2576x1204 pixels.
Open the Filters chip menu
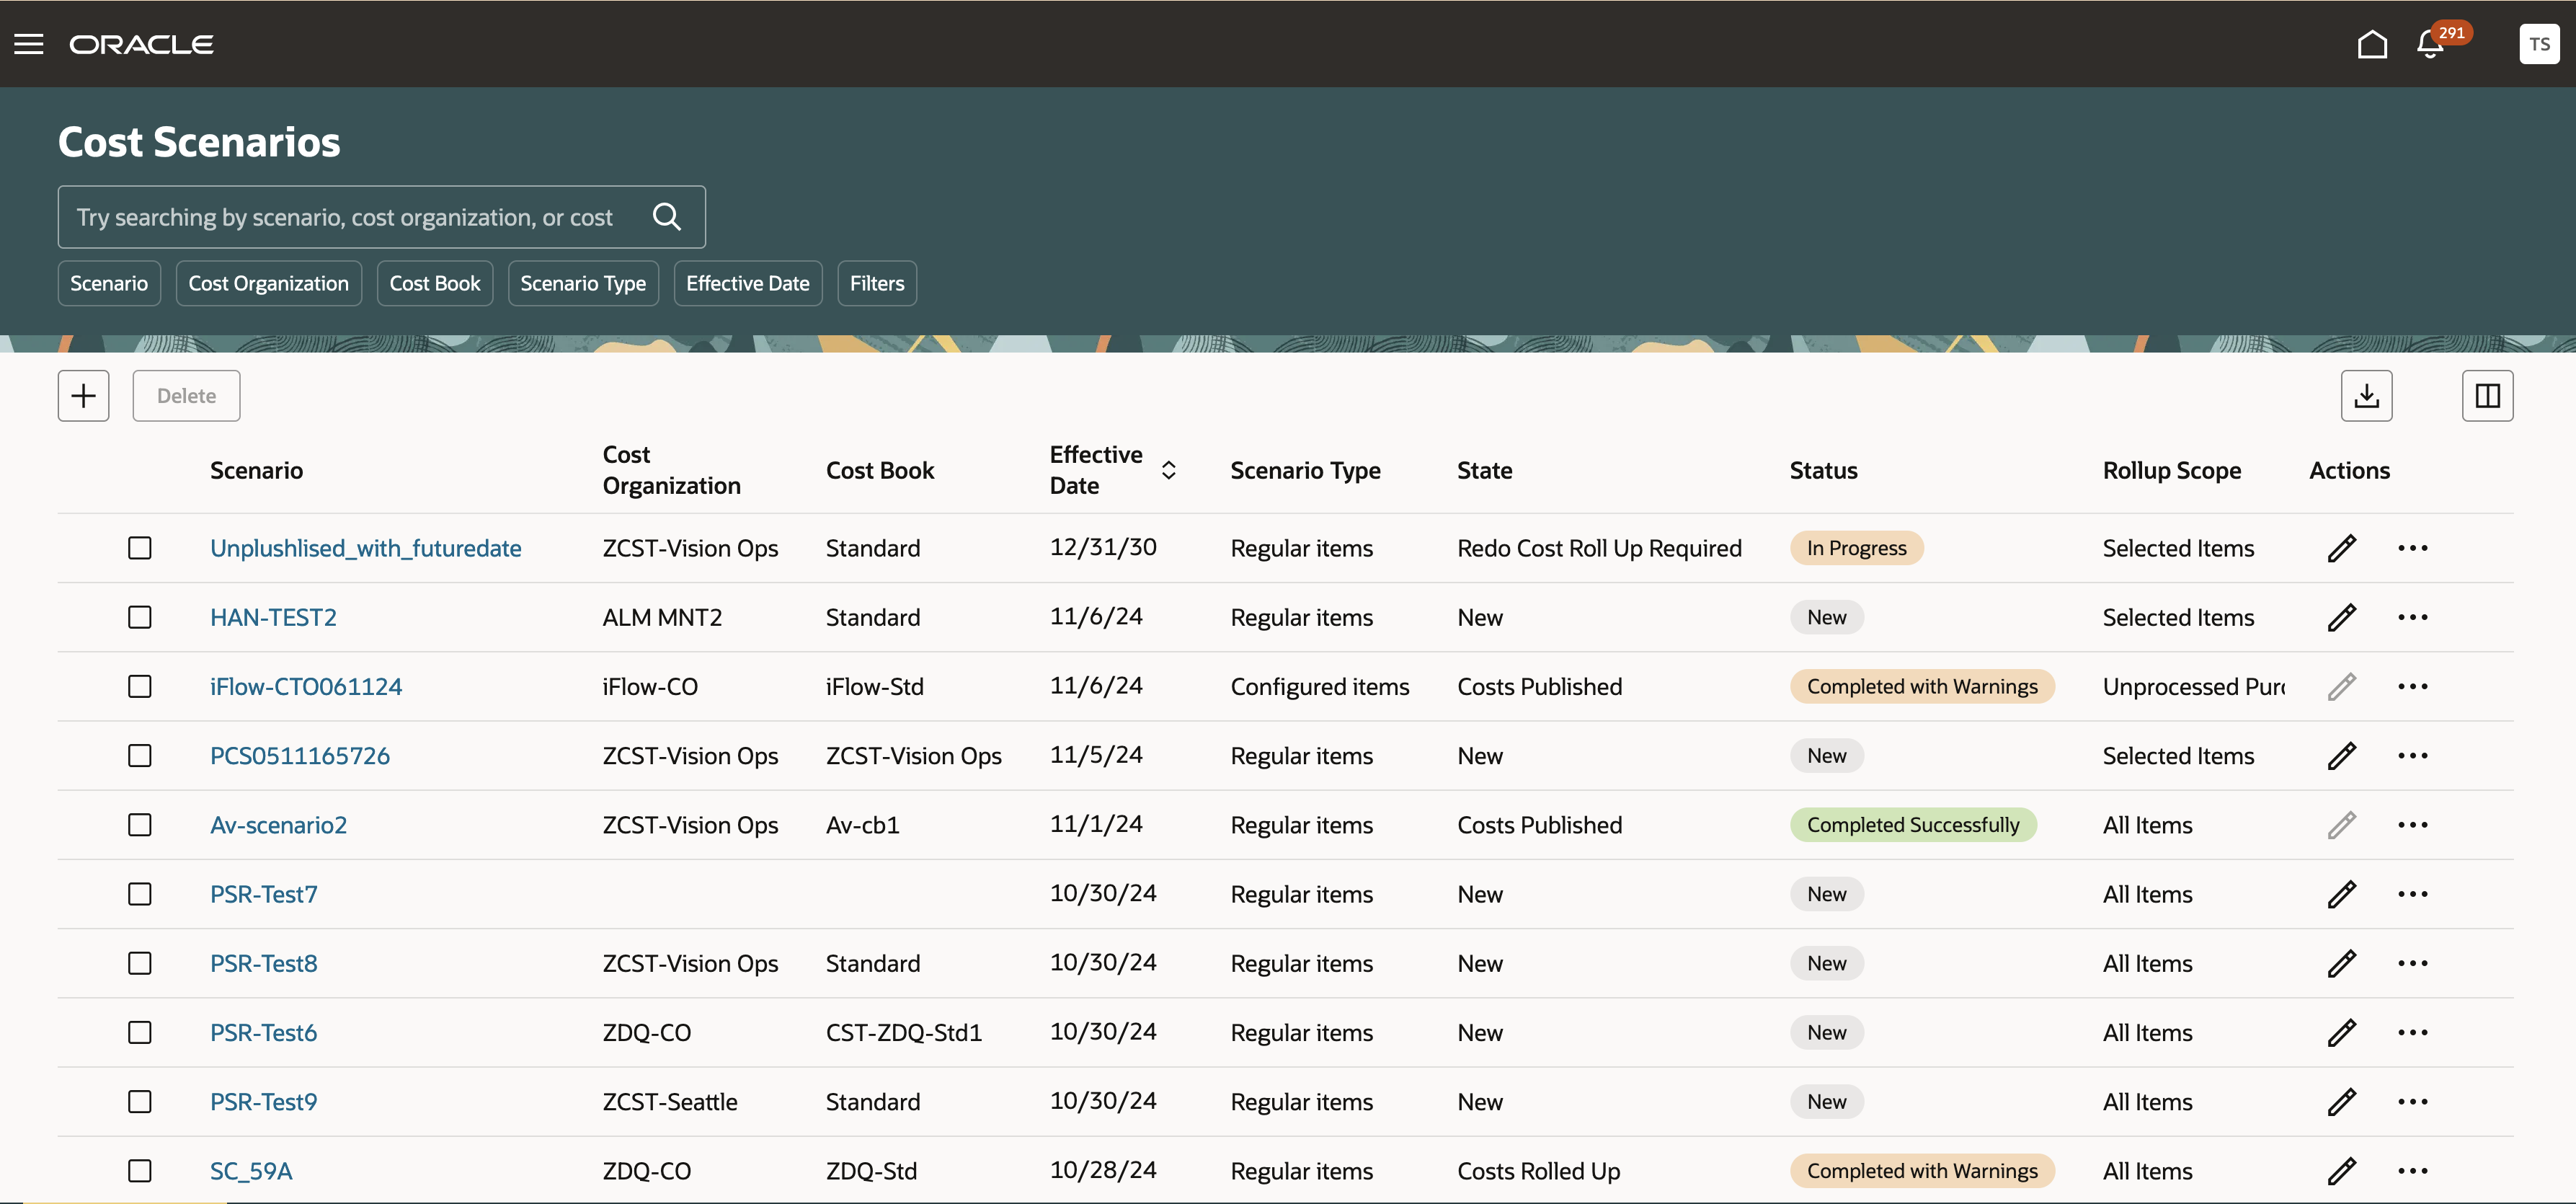click(x=876, y=283)
